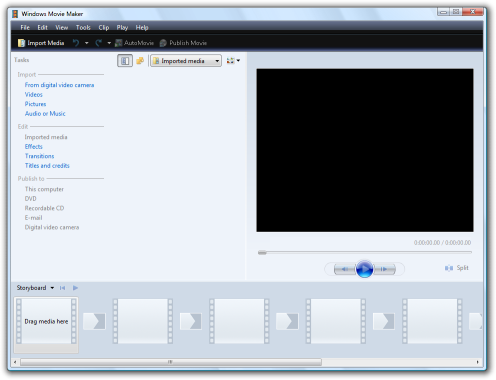Viewport: 496px width, 380px height.
Task: Click the Redo arrow icon
Action: 98,43
